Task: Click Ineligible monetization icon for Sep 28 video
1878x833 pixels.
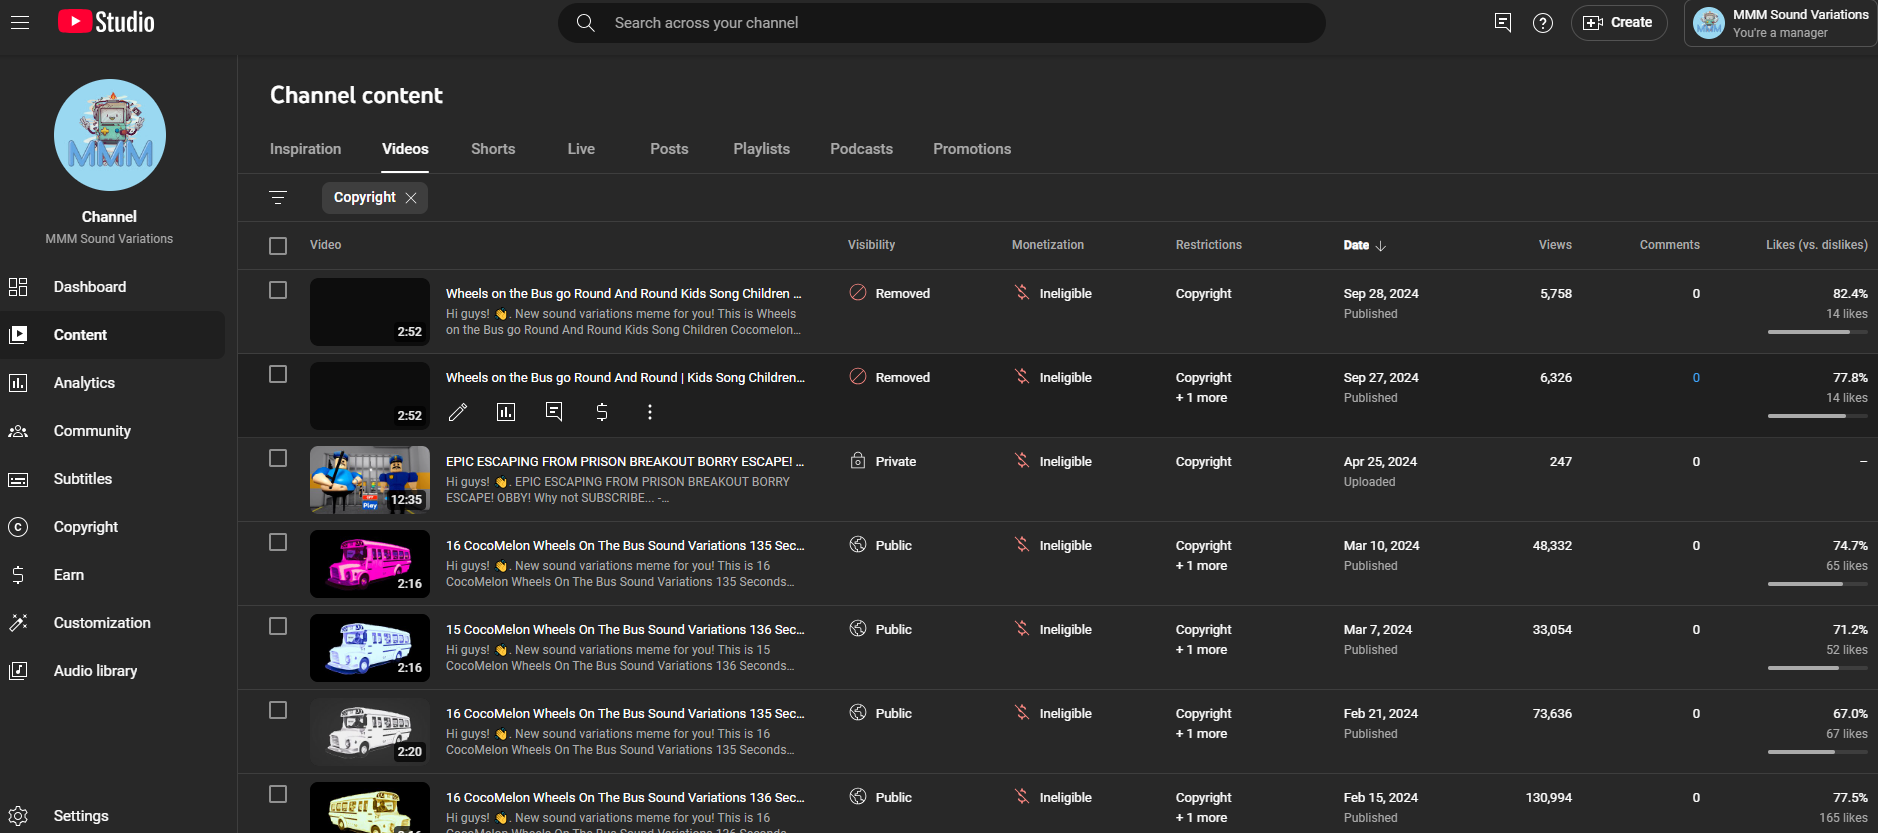Action: coord(1022,293)
